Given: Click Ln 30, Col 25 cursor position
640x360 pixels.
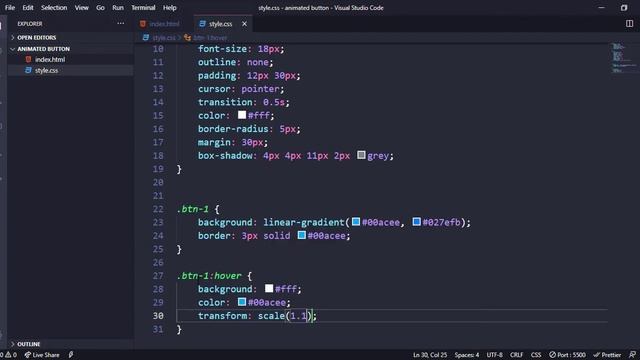Looking at the screenshot, I should click(430, 355).
